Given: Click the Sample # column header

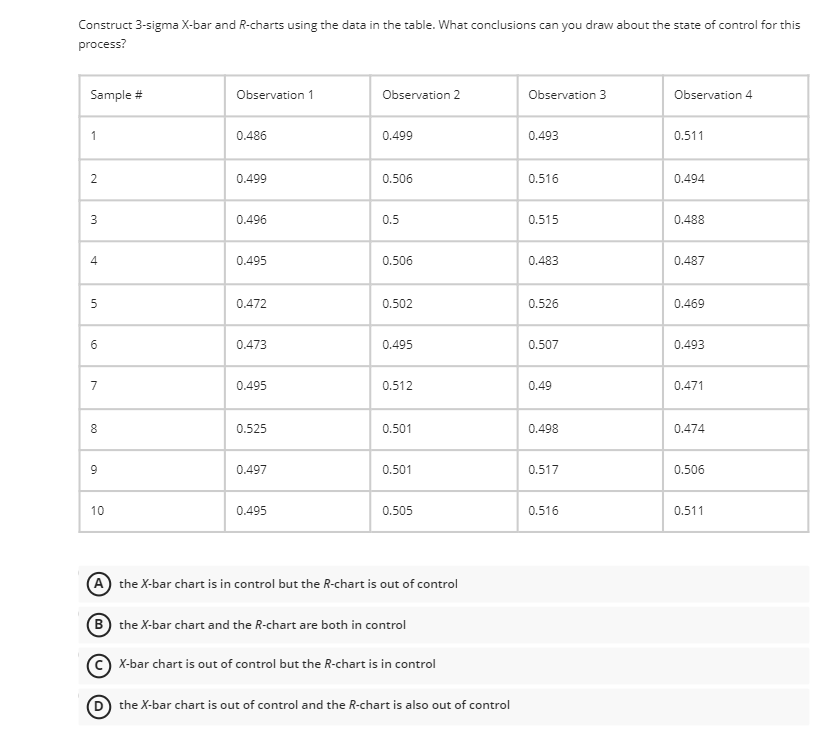Looking at the screenshot, I should pos(112,94).
